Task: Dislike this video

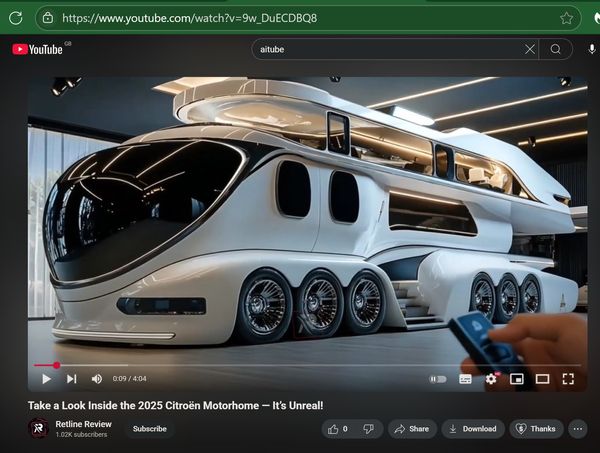Action: (369, 429)
